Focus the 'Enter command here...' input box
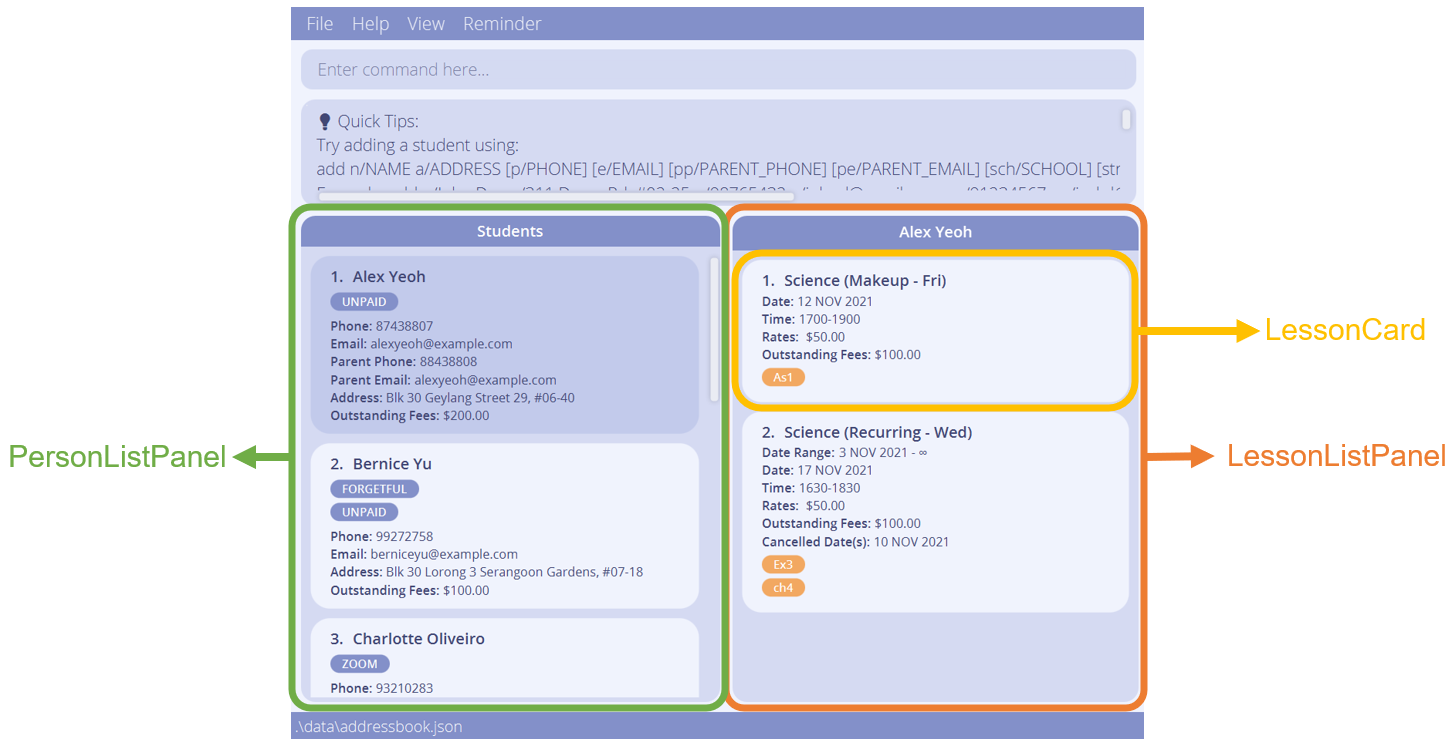Image resolution: width=1448 pixels, height=739 pixels. [718, 70]
